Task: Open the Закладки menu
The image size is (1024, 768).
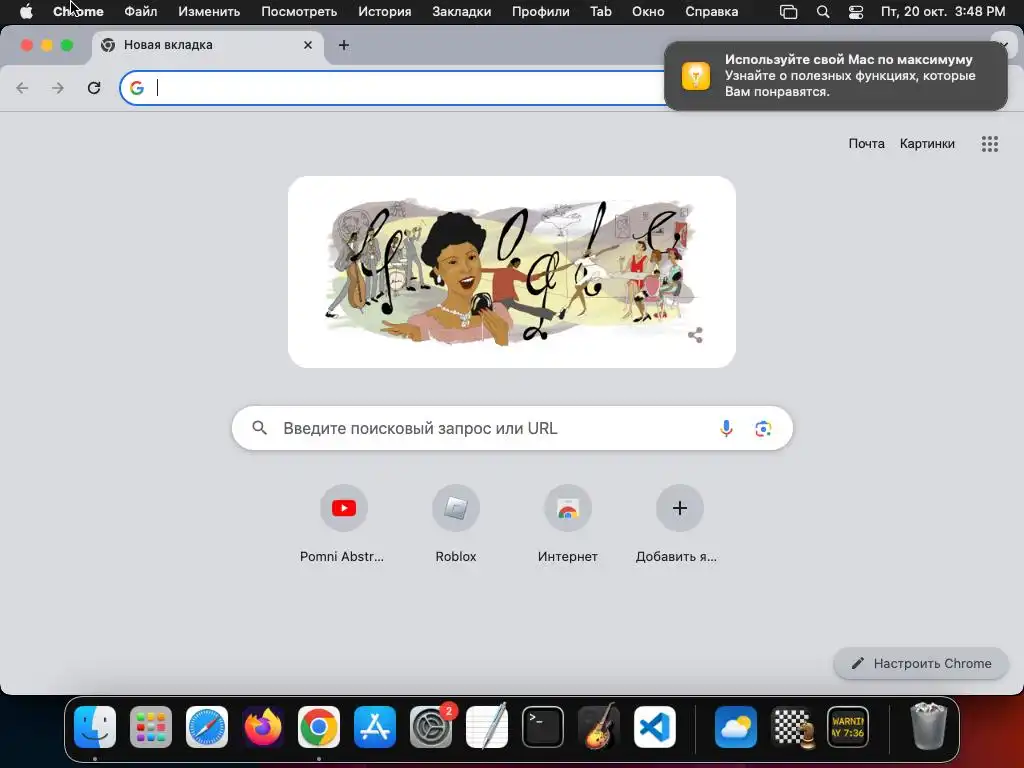Action: click(462, 12)
